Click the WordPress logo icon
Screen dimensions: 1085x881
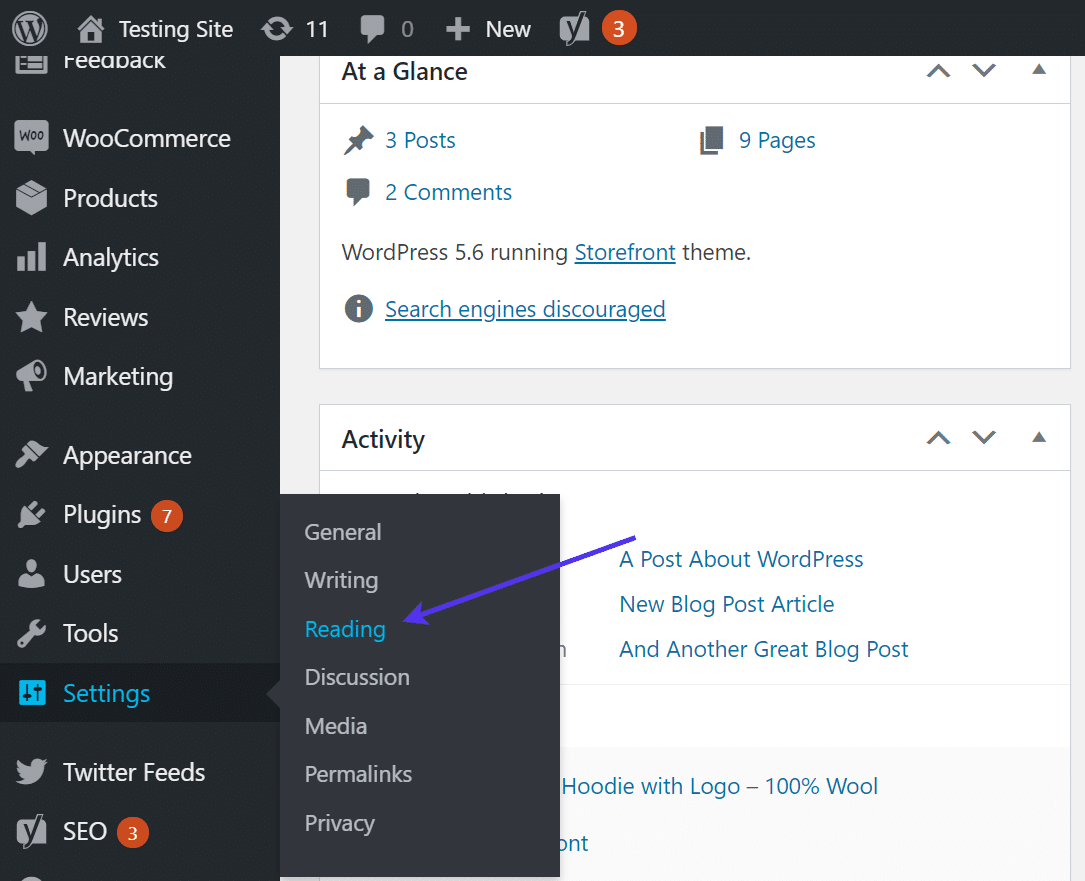(x=30, y=29)
